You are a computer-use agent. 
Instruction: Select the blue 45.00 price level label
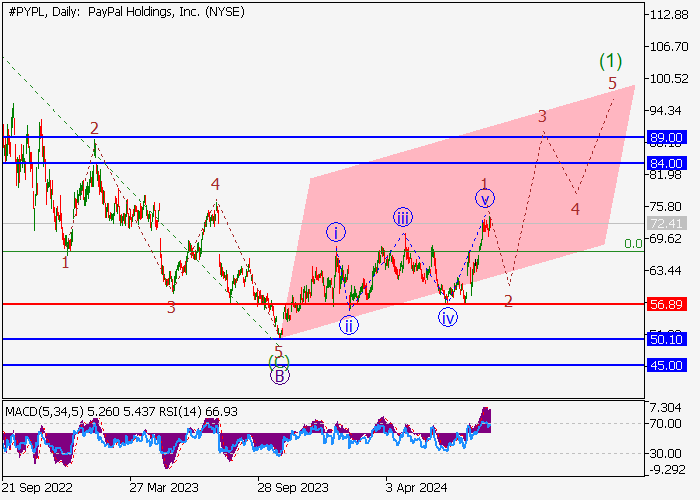tap(667, 366)
